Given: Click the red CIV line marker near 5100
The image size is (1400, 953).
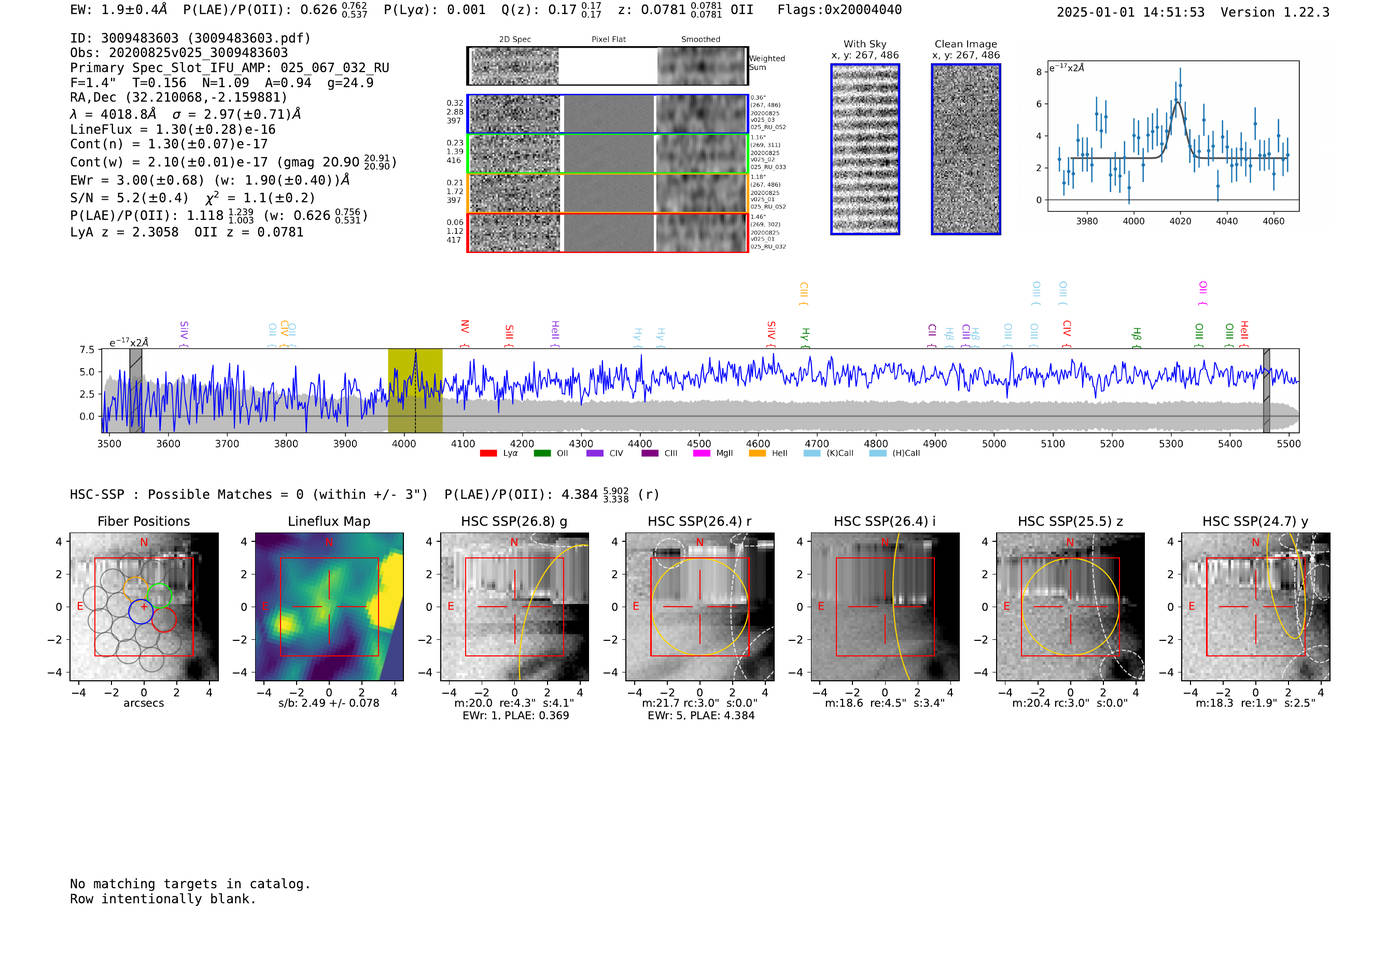Looking at the screenshot, I should point(1067,332).
